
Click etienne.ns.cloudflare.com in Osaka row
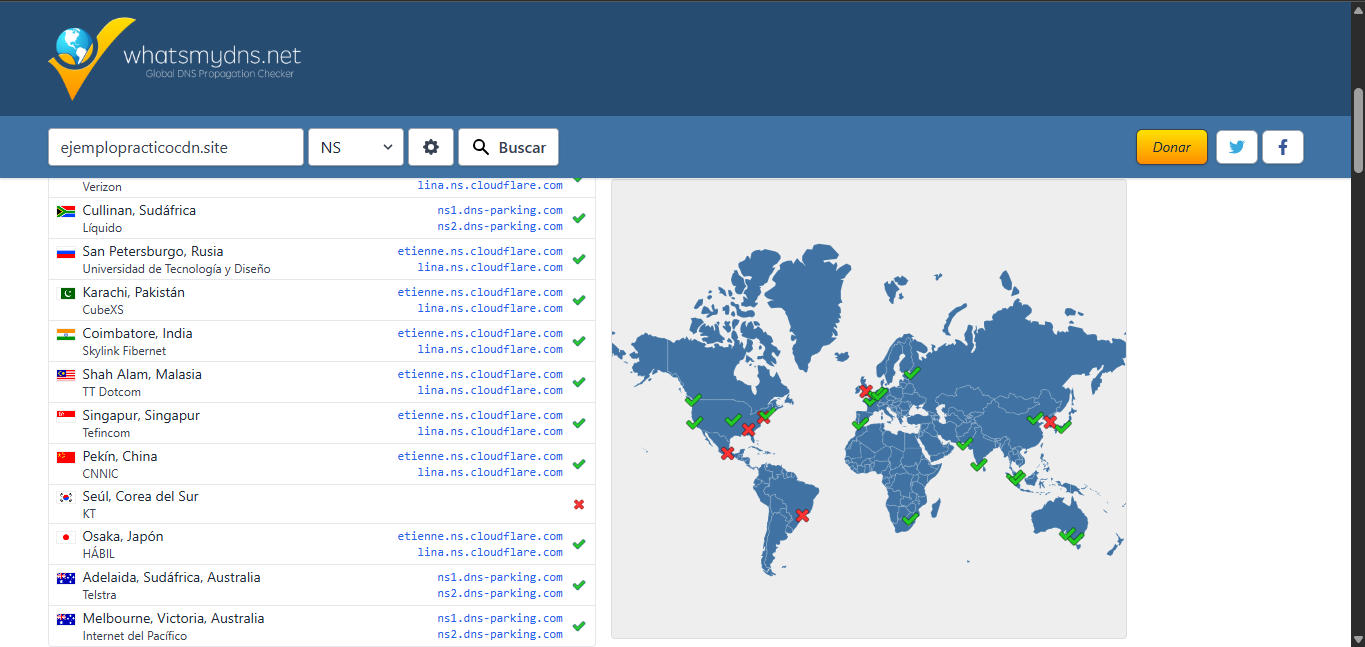[480, 536]
